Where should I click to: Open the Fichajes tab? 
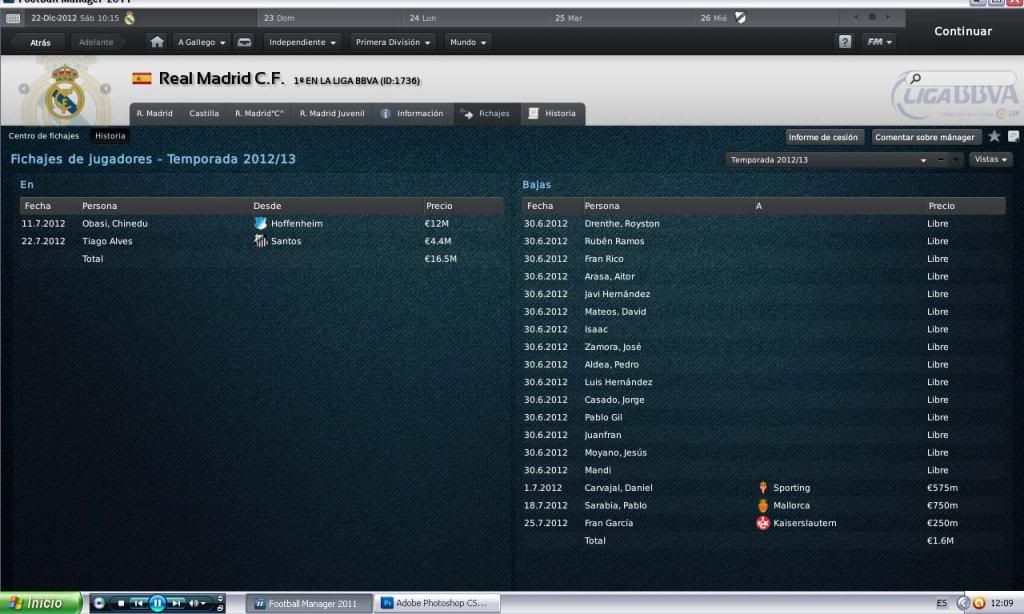(x=487, y=114)
